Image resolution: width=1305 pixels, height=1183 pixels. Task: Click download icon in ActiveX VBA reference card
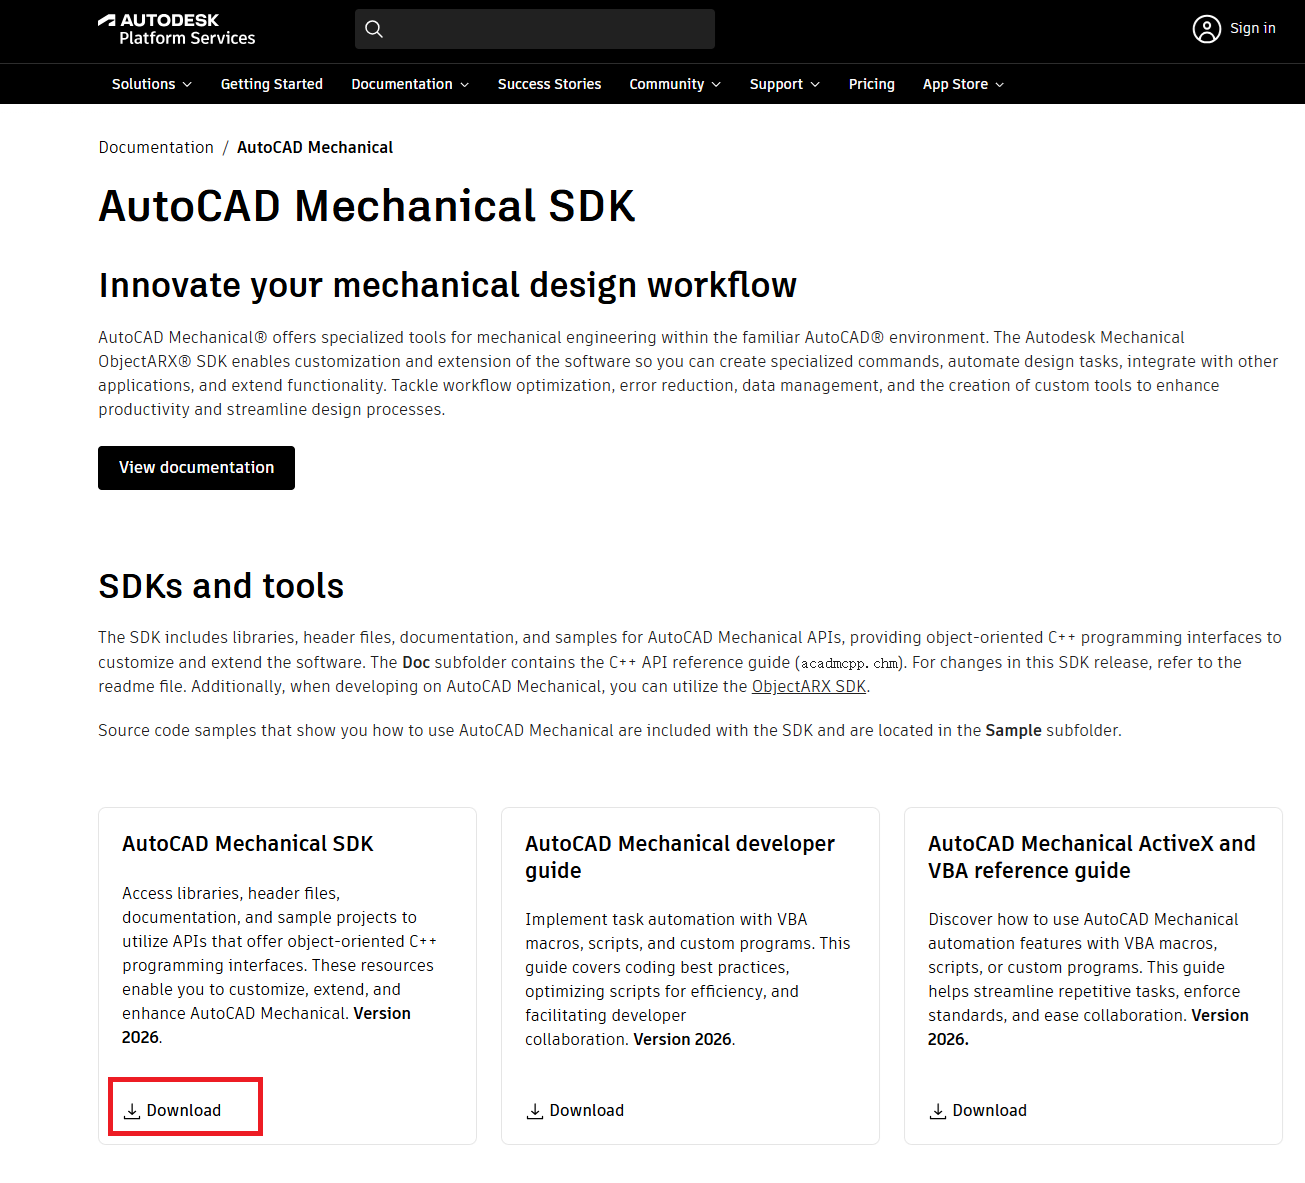[x=938, y=1111]
